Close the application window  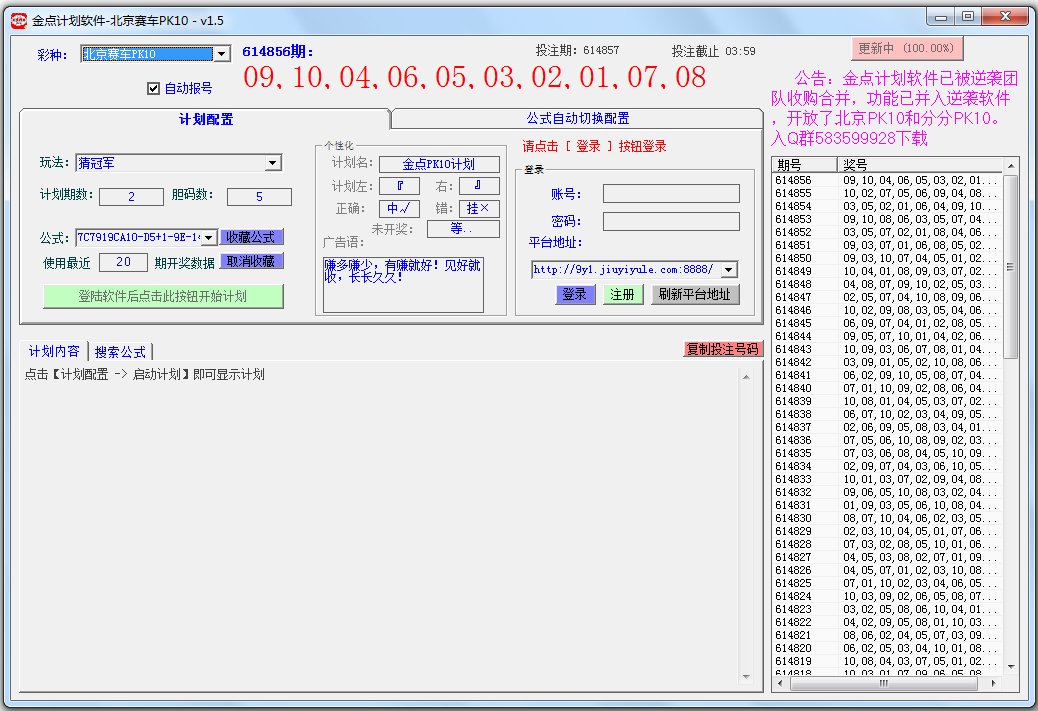pos(1006,17)
